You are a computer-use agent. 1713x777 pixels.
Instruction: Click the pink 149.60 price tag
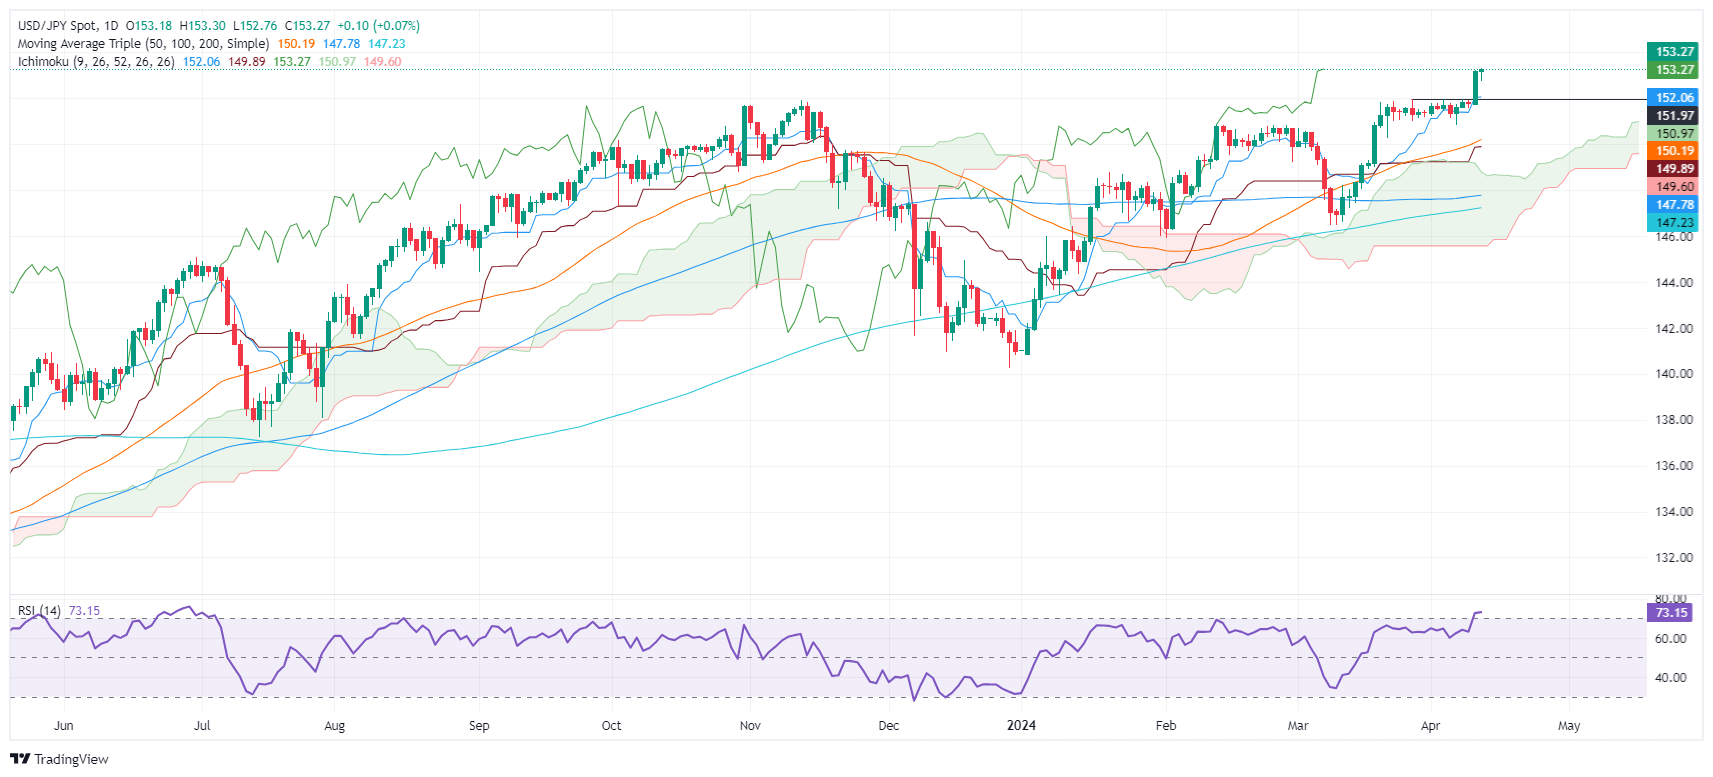(1674, 187)
